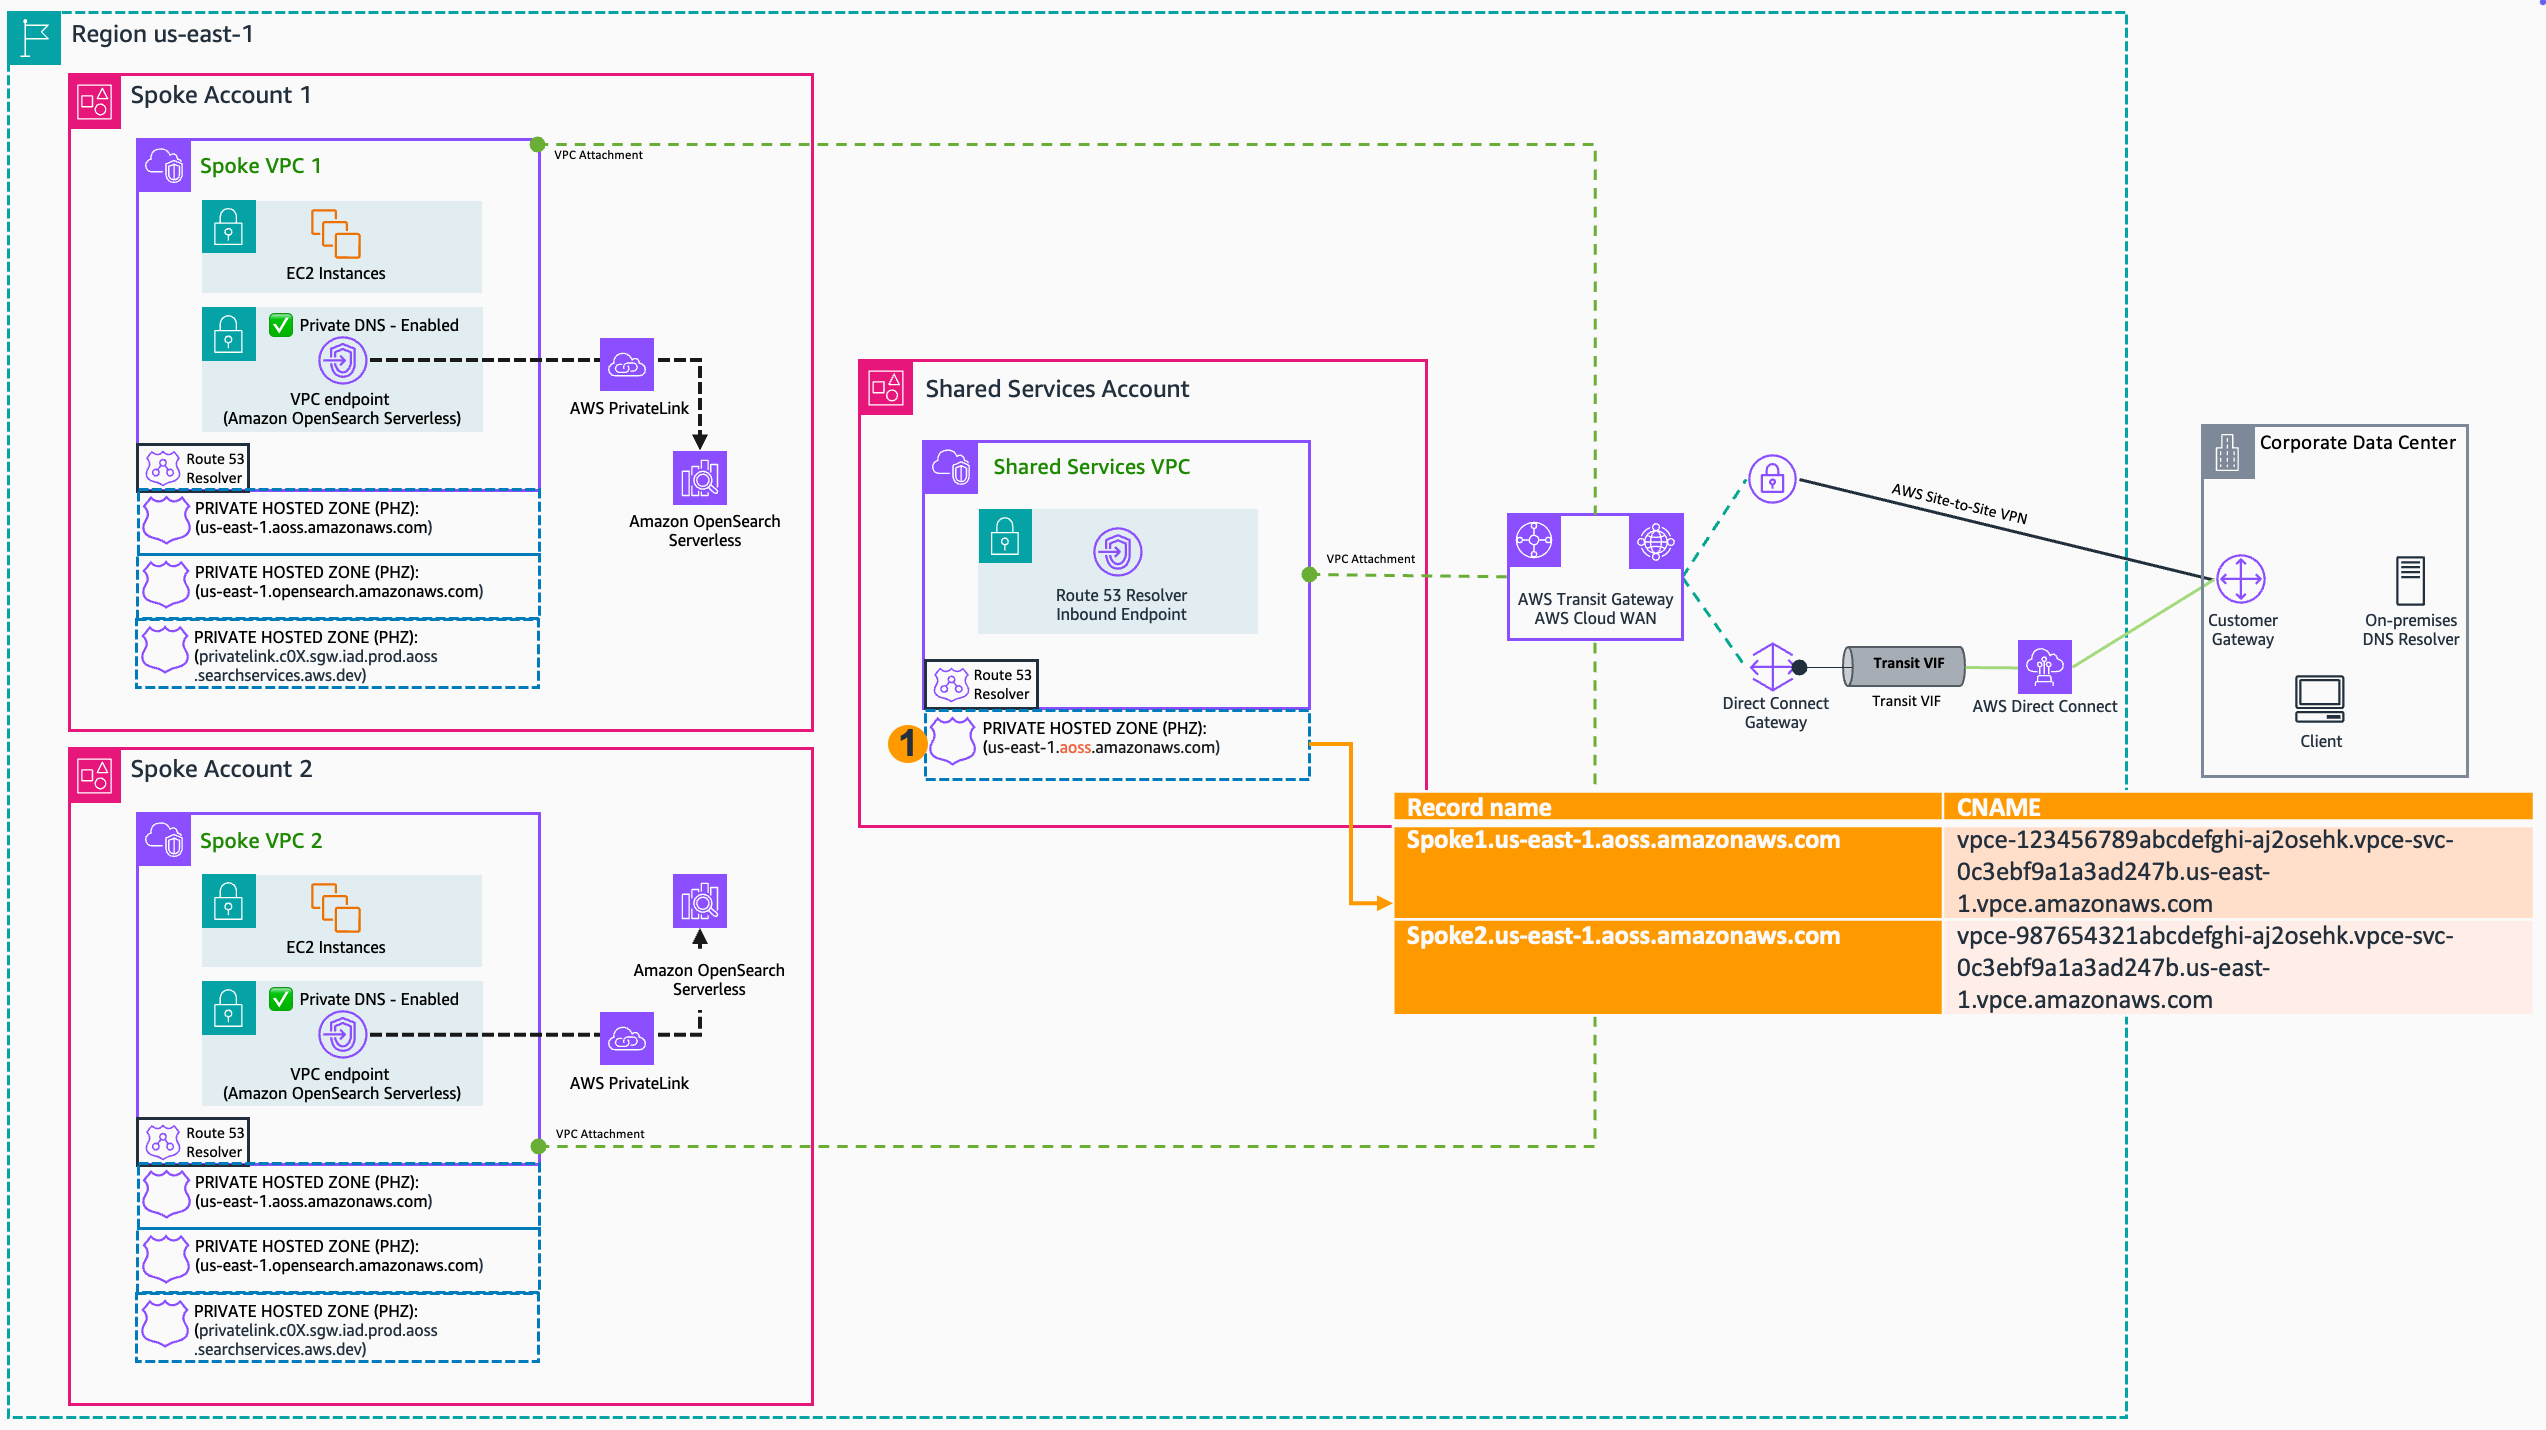Click the Customer Gateway icon

click(x=2240, y=579)
